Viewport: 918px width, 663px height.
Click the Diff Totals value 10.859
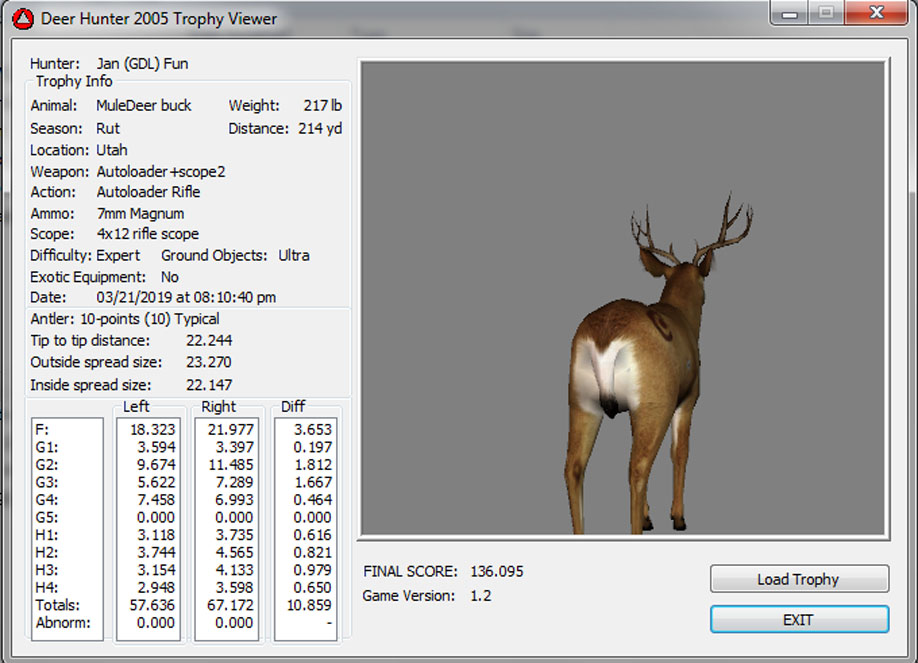click(x=309, y=605)
